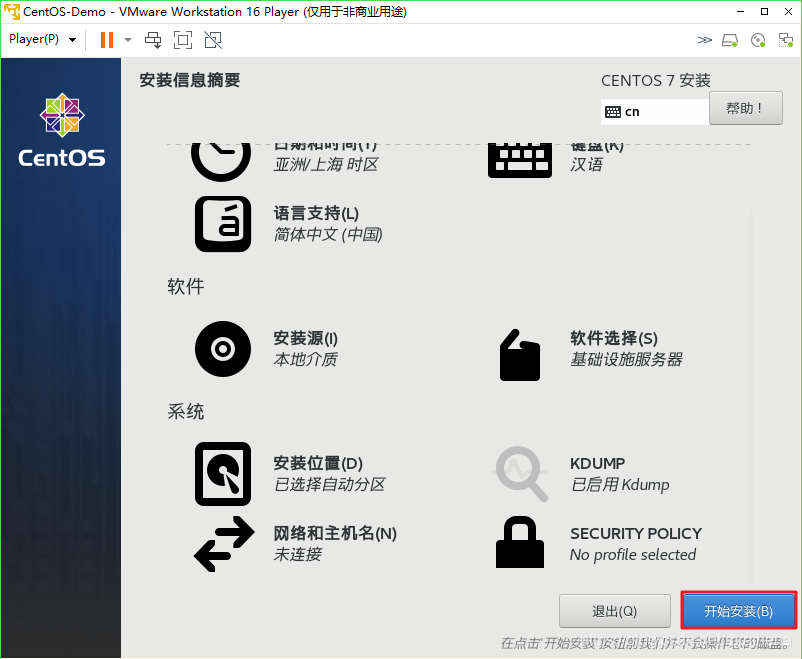Click 退出(Q) quit button
The height and width of the screenshot is (659, 802).
pyautogui.click(x=615, y=611)
